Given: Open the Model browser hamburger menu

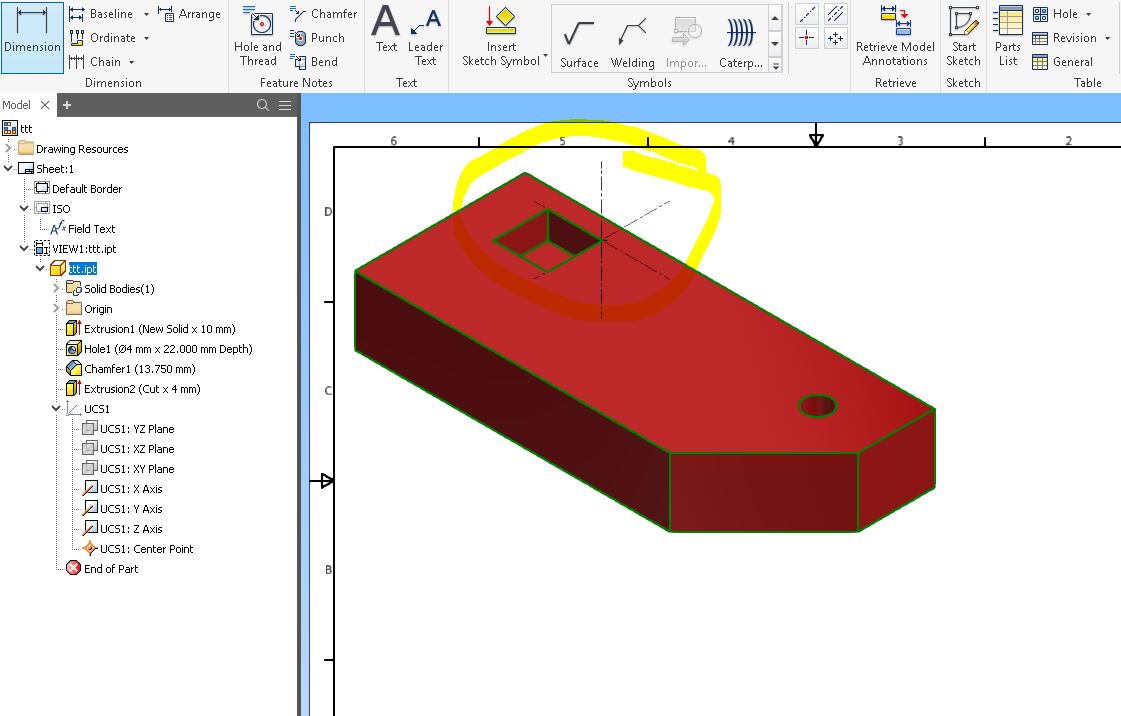Looking at the screenshot, I should pos(285,105).
